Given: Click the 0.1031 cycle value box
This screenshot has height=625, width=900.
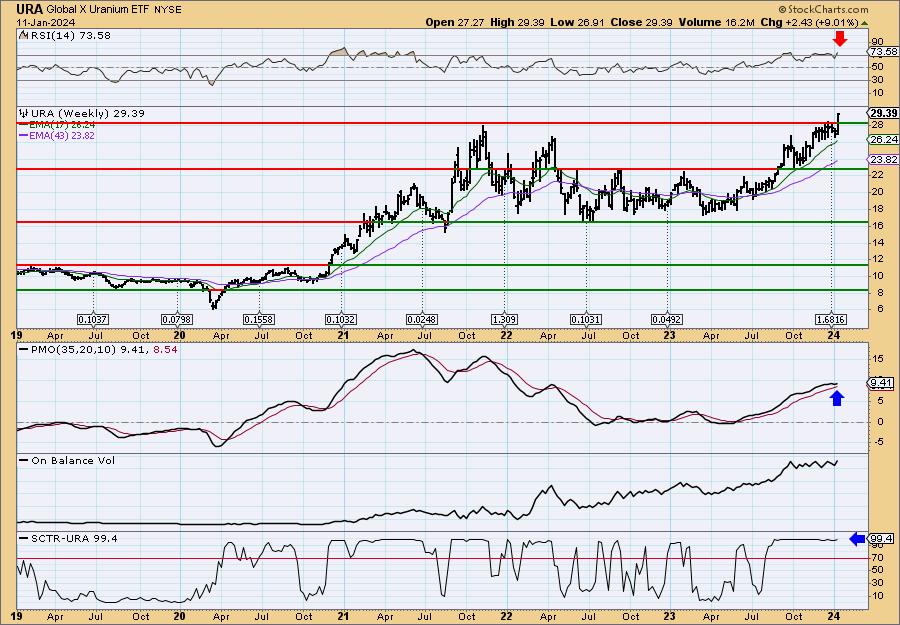Looking at the screenshot, I should pos(586,319).
